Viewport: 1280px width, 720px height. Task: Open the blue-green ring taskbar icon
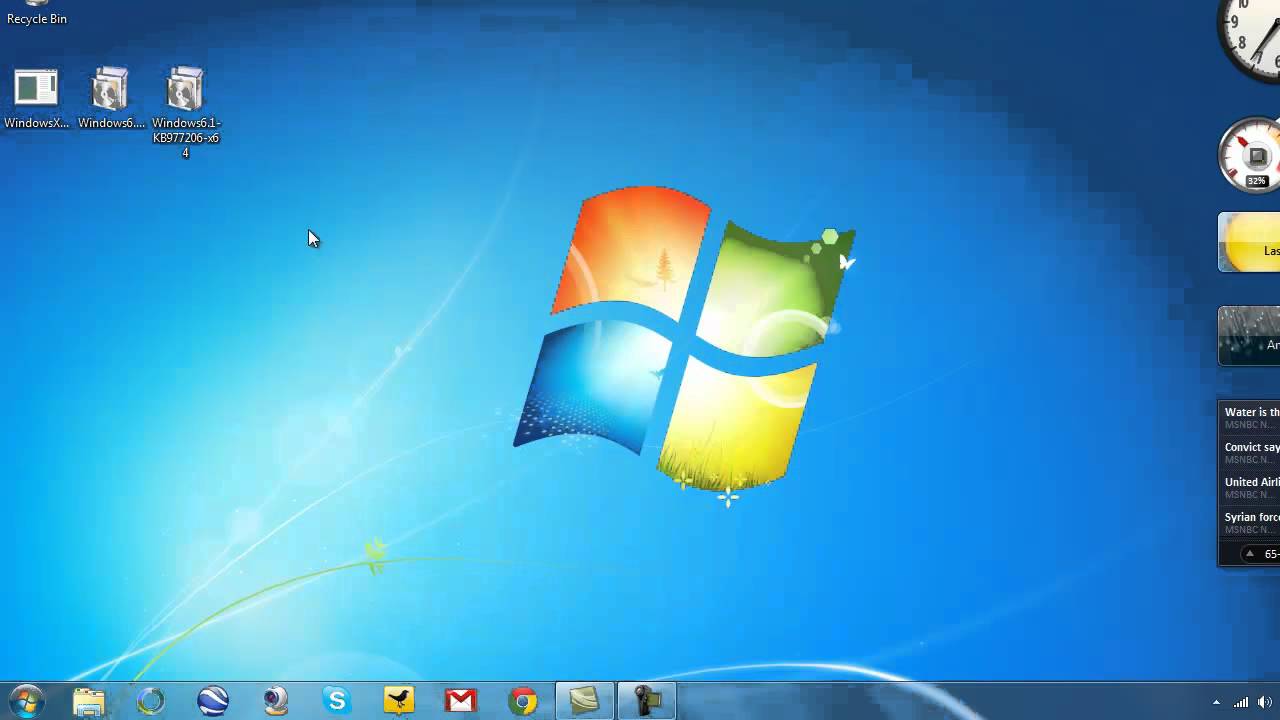pos(151,701)
